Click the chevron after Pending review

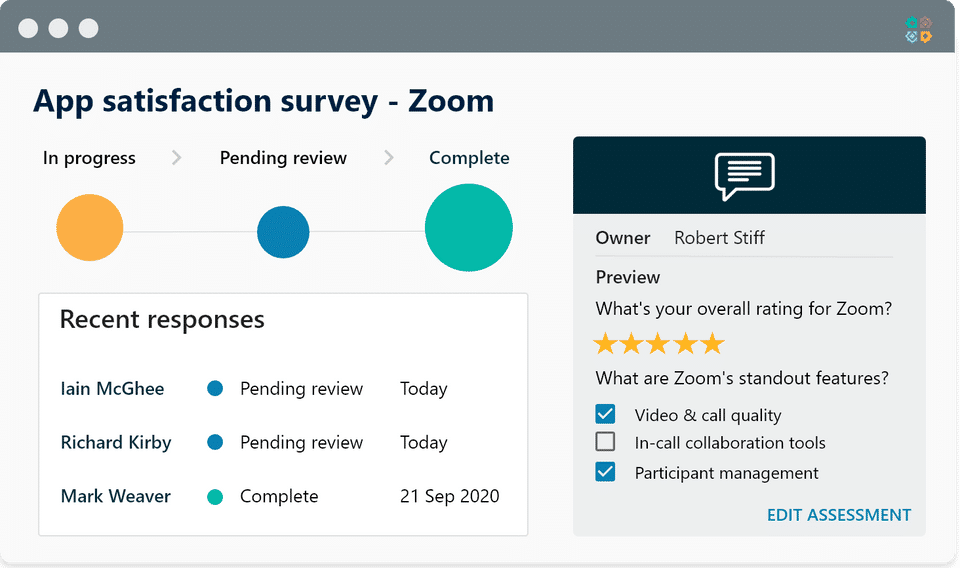(389, 158)
